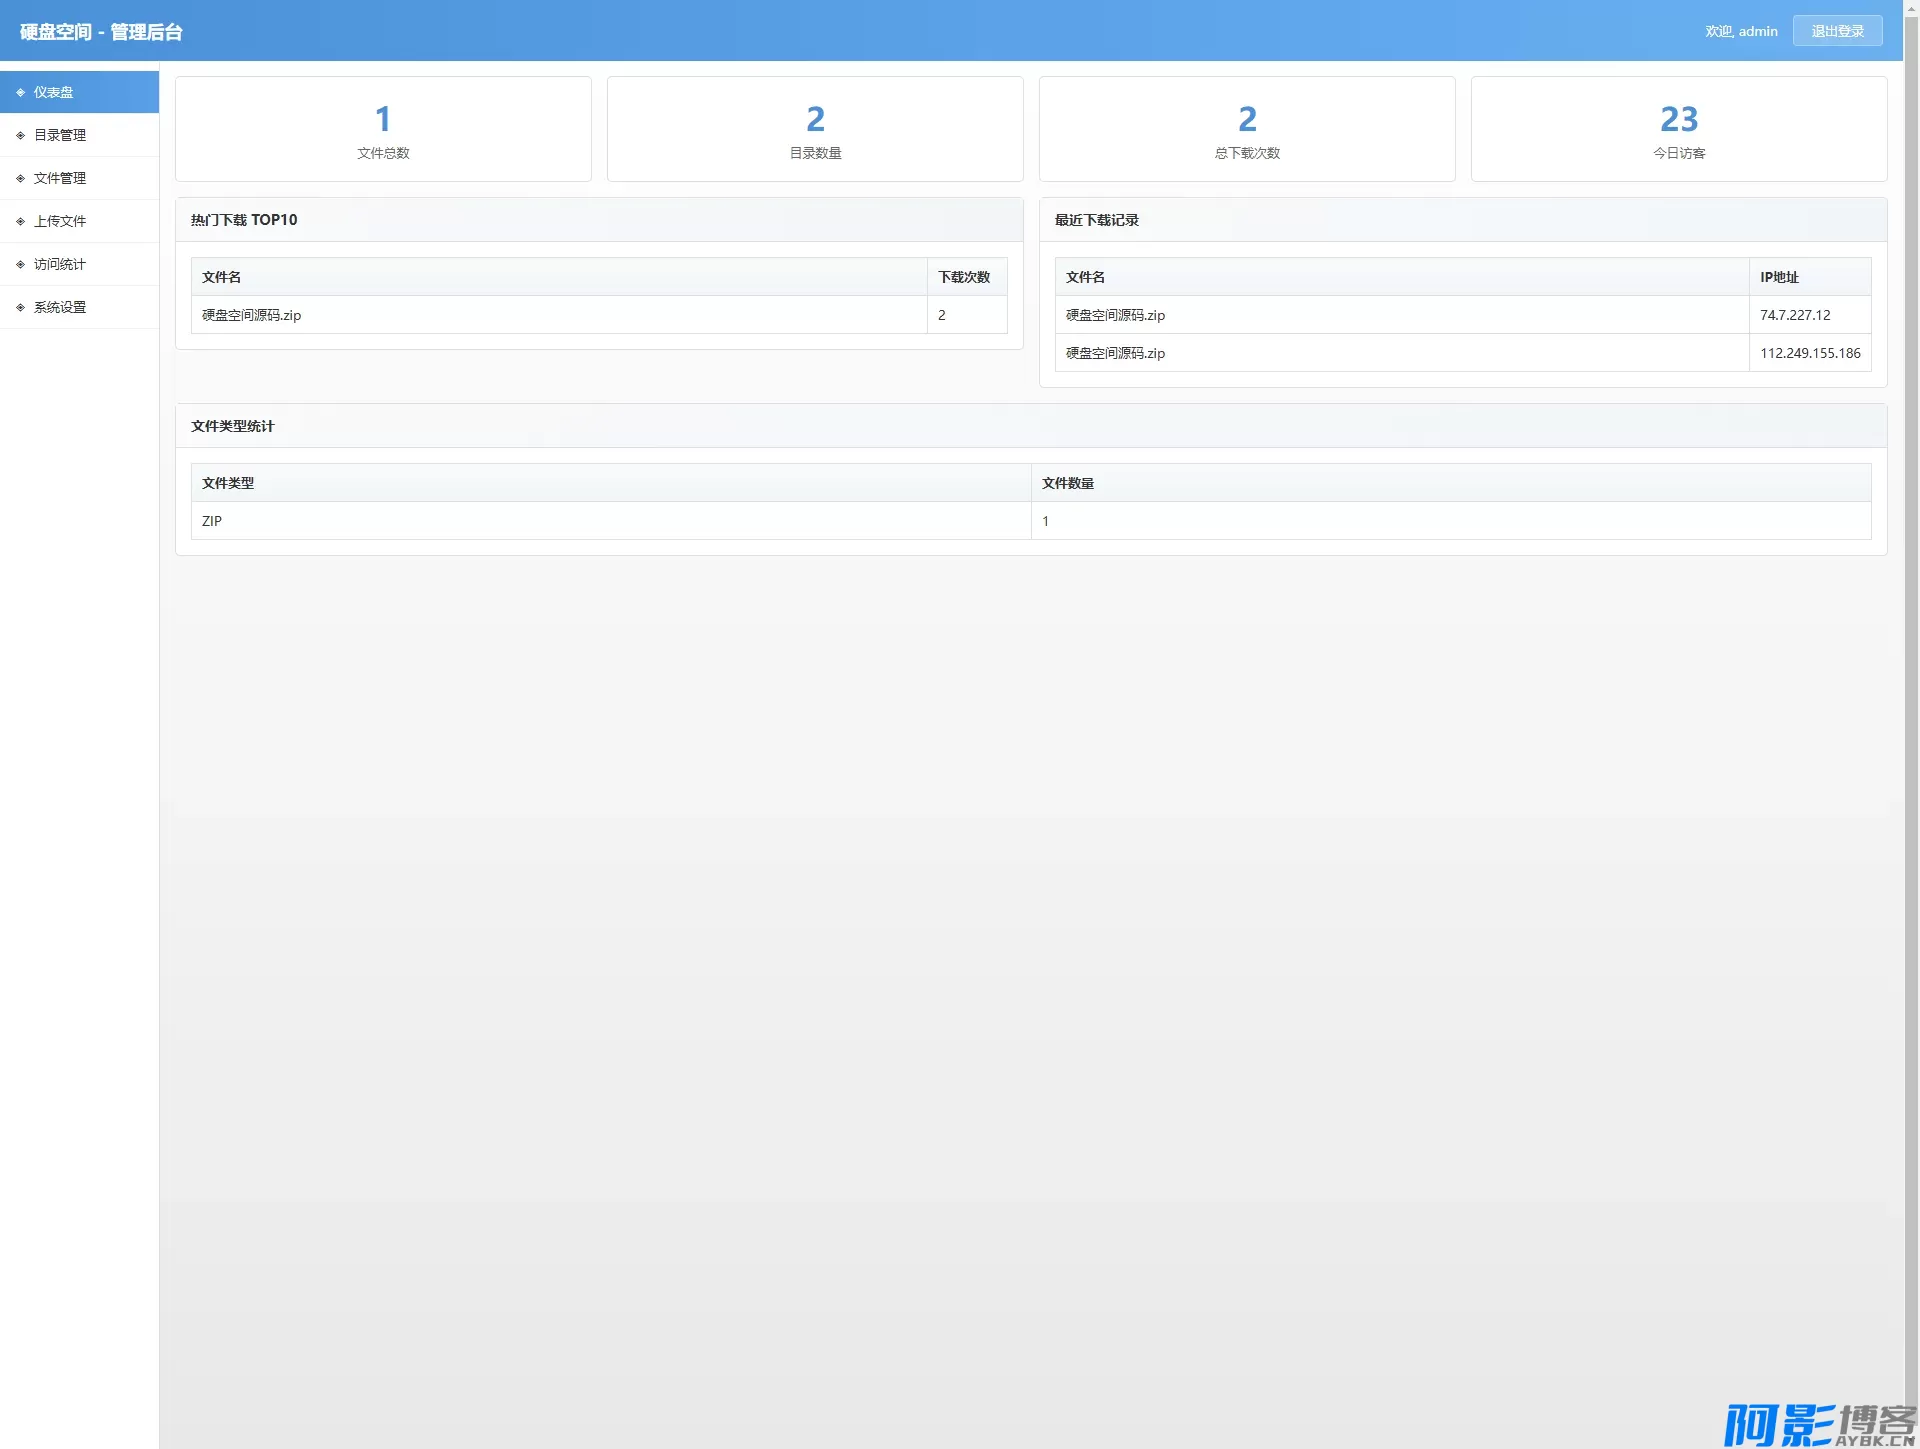Image resolution: width=1920 pixels, height=1449 pixels.
Task: Click the diamond icon beside 仪表盘
Action: coord(20,92)
